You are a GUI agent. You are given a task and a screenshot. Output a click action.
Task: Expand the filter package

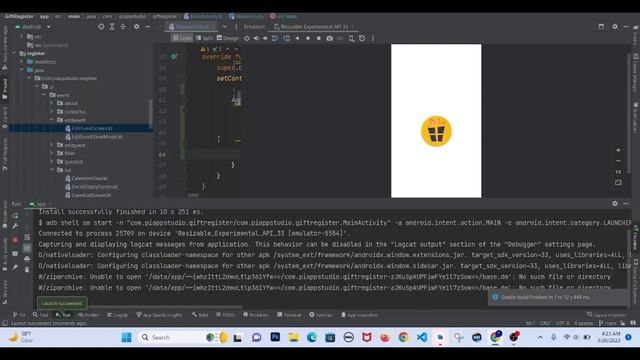pos(52,153)
